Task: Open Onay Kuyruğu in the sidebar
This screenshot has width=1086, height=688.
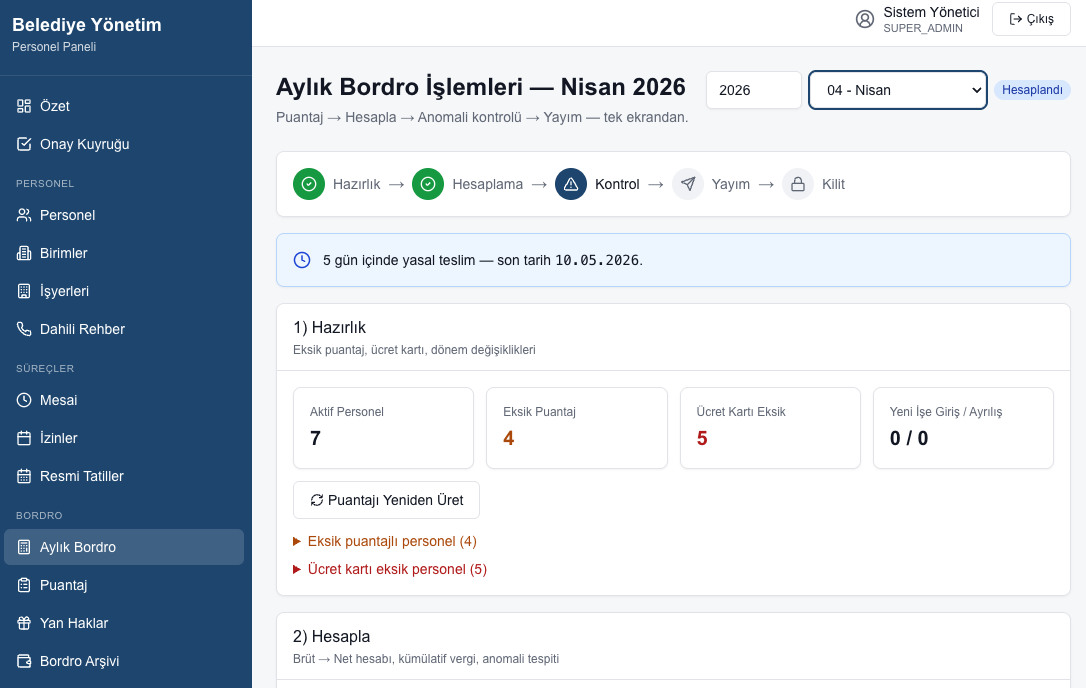Action: (x=124, y=144)
